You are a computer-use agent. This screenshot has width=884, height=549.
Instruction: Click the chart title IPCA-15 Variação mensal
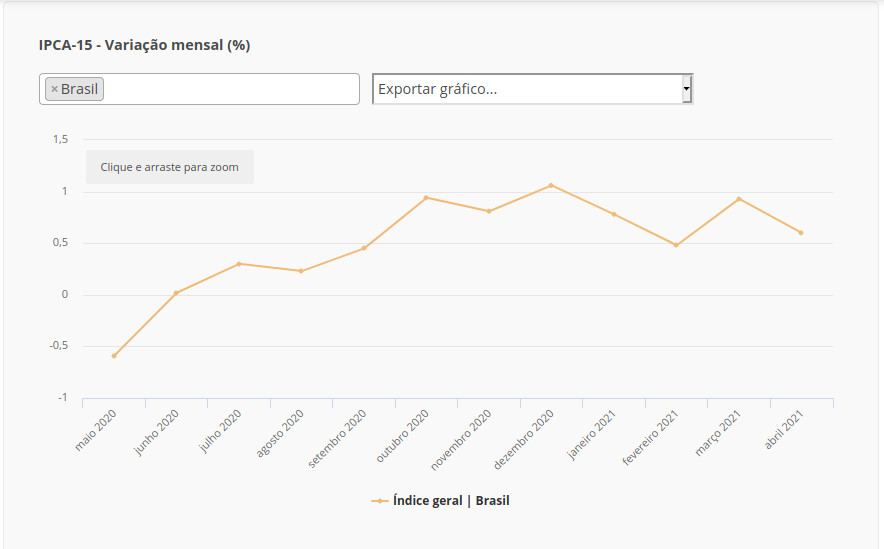pyautogui.click(x=144, y=45)
